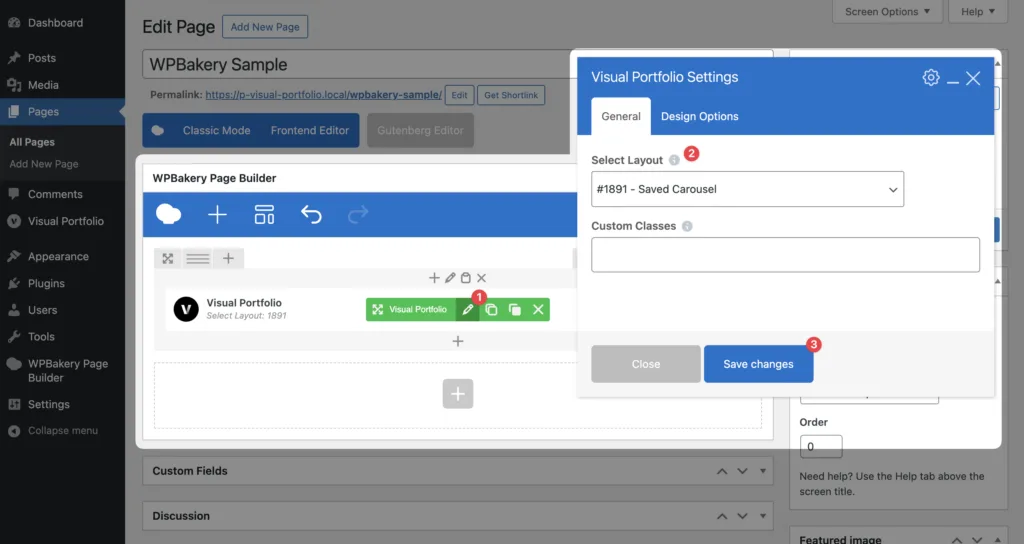The width and height of the screenshot is (1024, 544).
Task: Undo the last builder action
Action: (312, 214)
